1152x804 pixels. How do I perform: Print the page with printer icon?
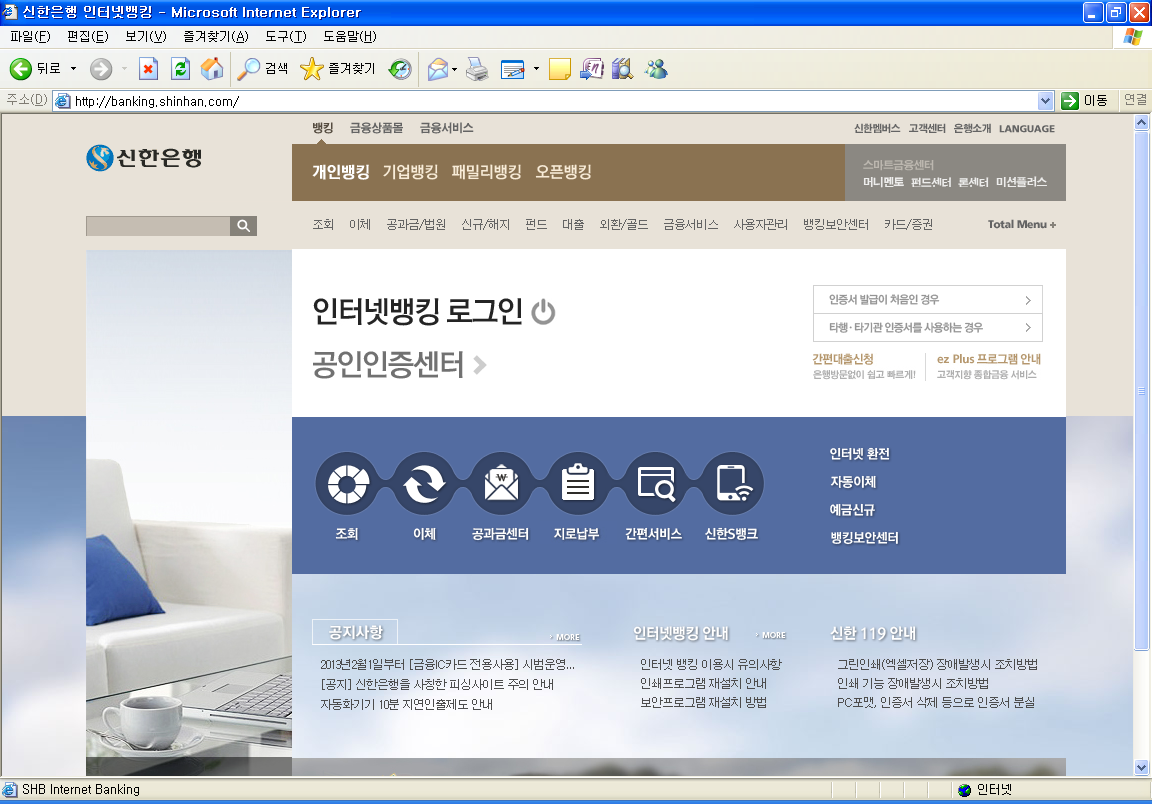click(478, 69)
